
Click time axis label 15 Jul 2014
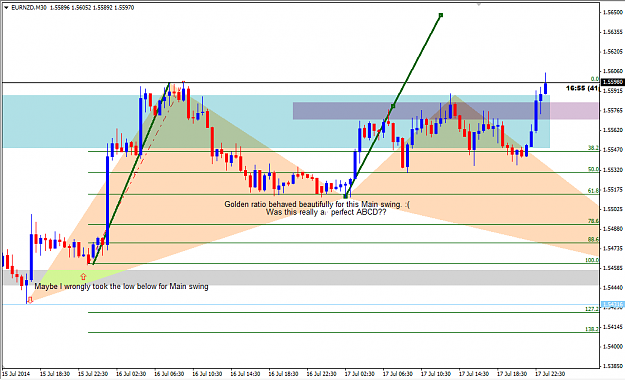pyautogui.click(x=16, y=374)
